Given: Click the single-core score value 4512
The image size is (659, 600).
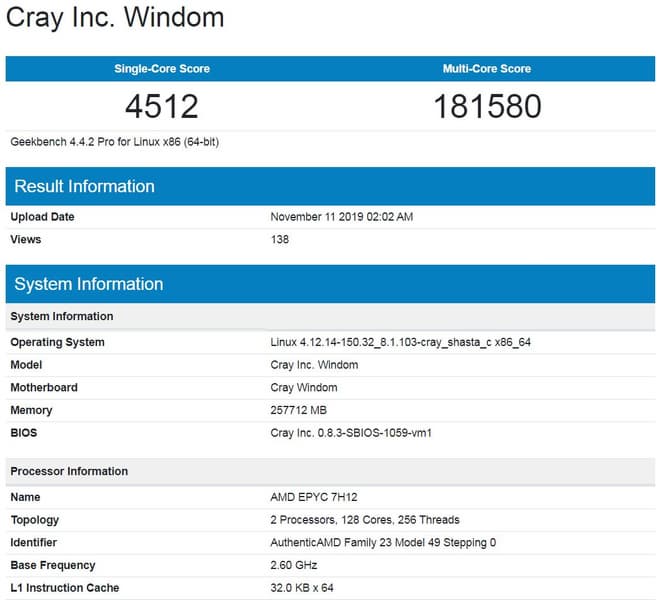Looking at the screenshot, I should (x=162, y=105).
